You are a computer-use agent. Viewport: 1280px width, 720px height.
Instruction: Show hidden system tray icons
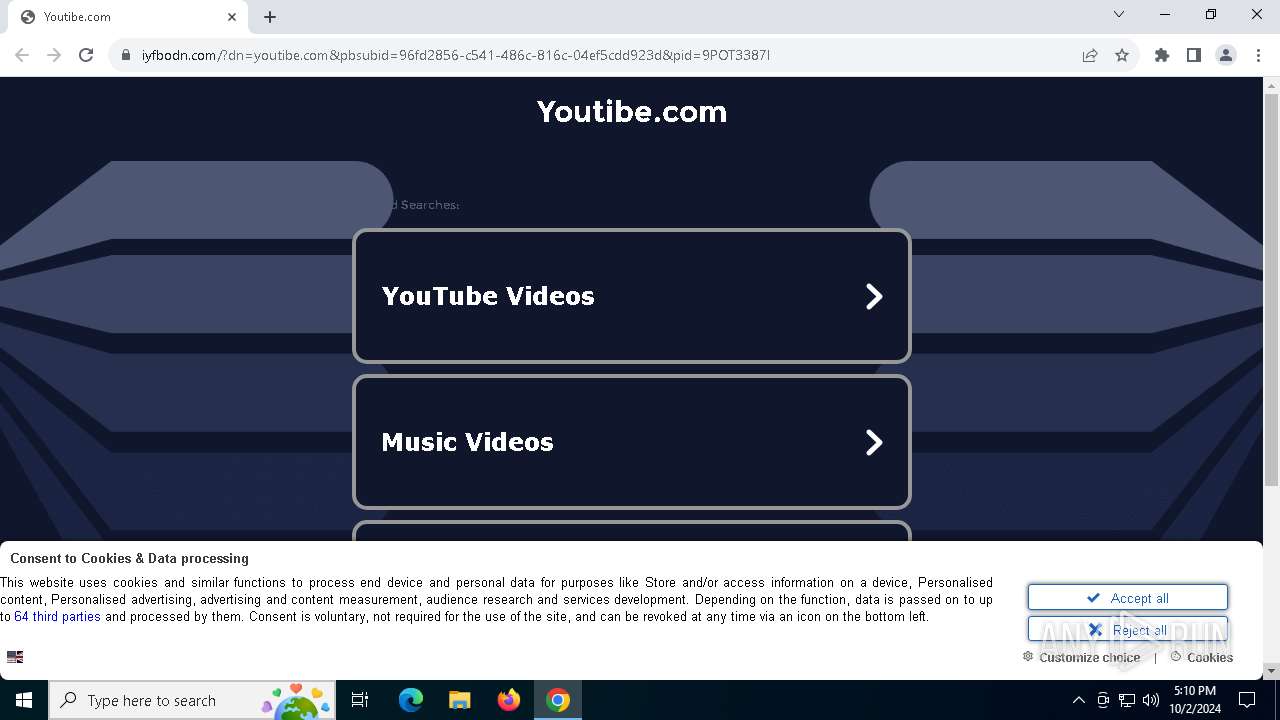[x=1078, y=700]
